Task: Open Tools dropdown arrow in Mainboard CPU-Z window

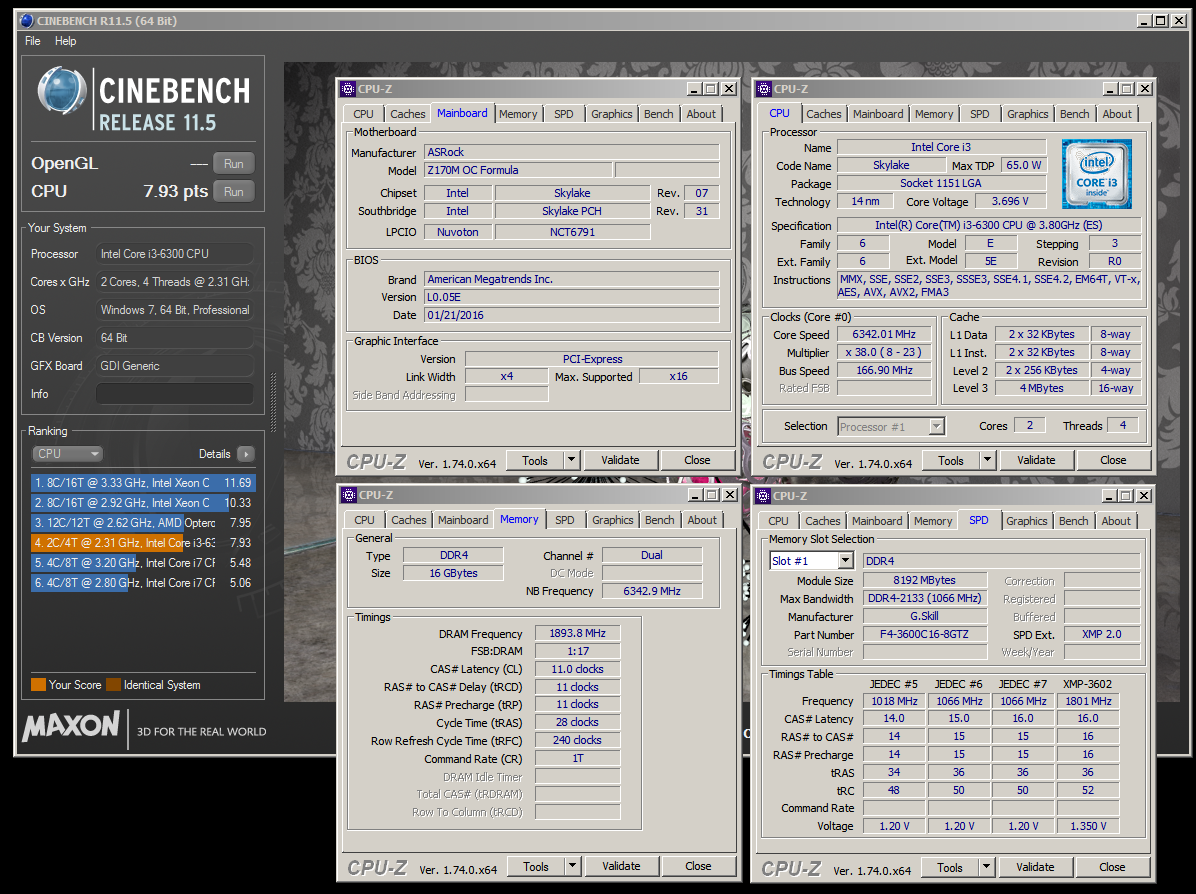Action: tap(571, 460)
